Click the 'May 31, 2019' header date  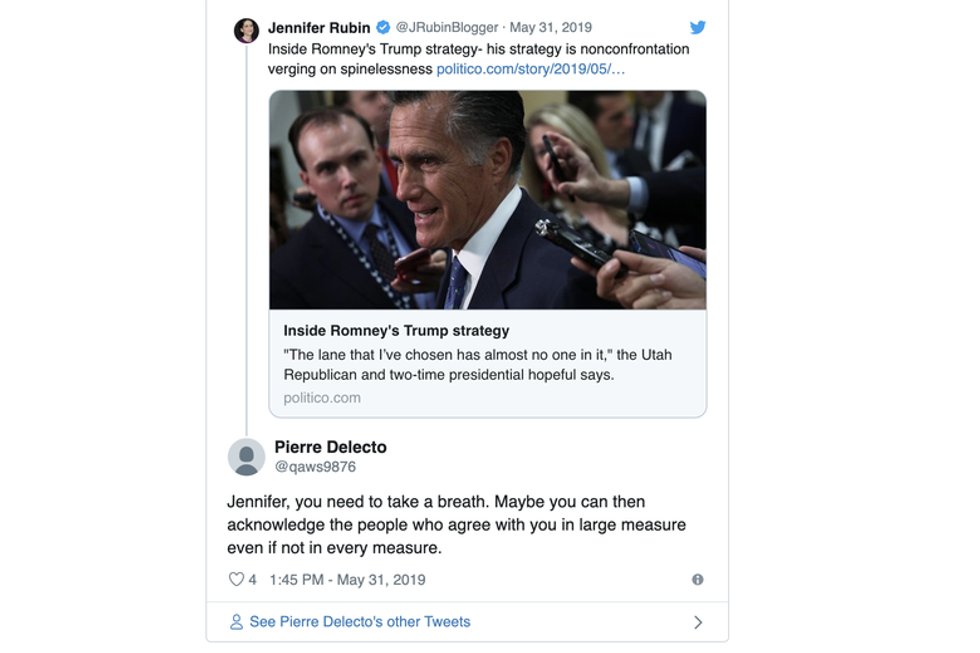coord(551,28)
